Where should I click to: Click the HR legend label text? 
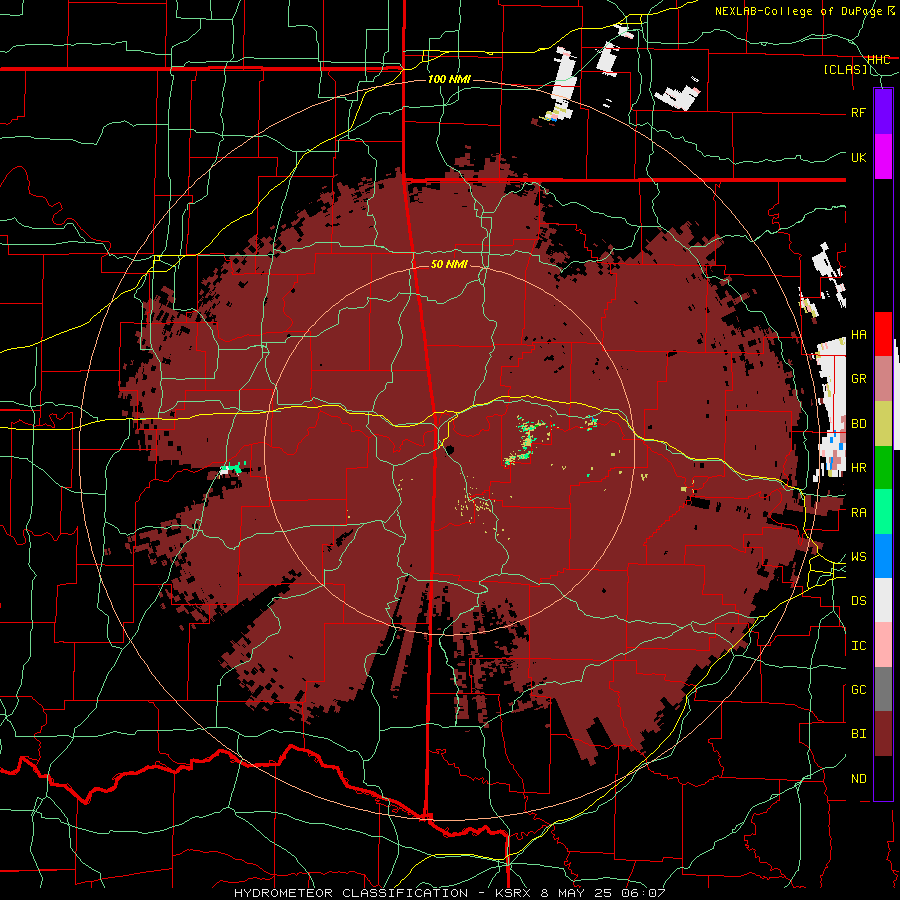coord(858,468)
